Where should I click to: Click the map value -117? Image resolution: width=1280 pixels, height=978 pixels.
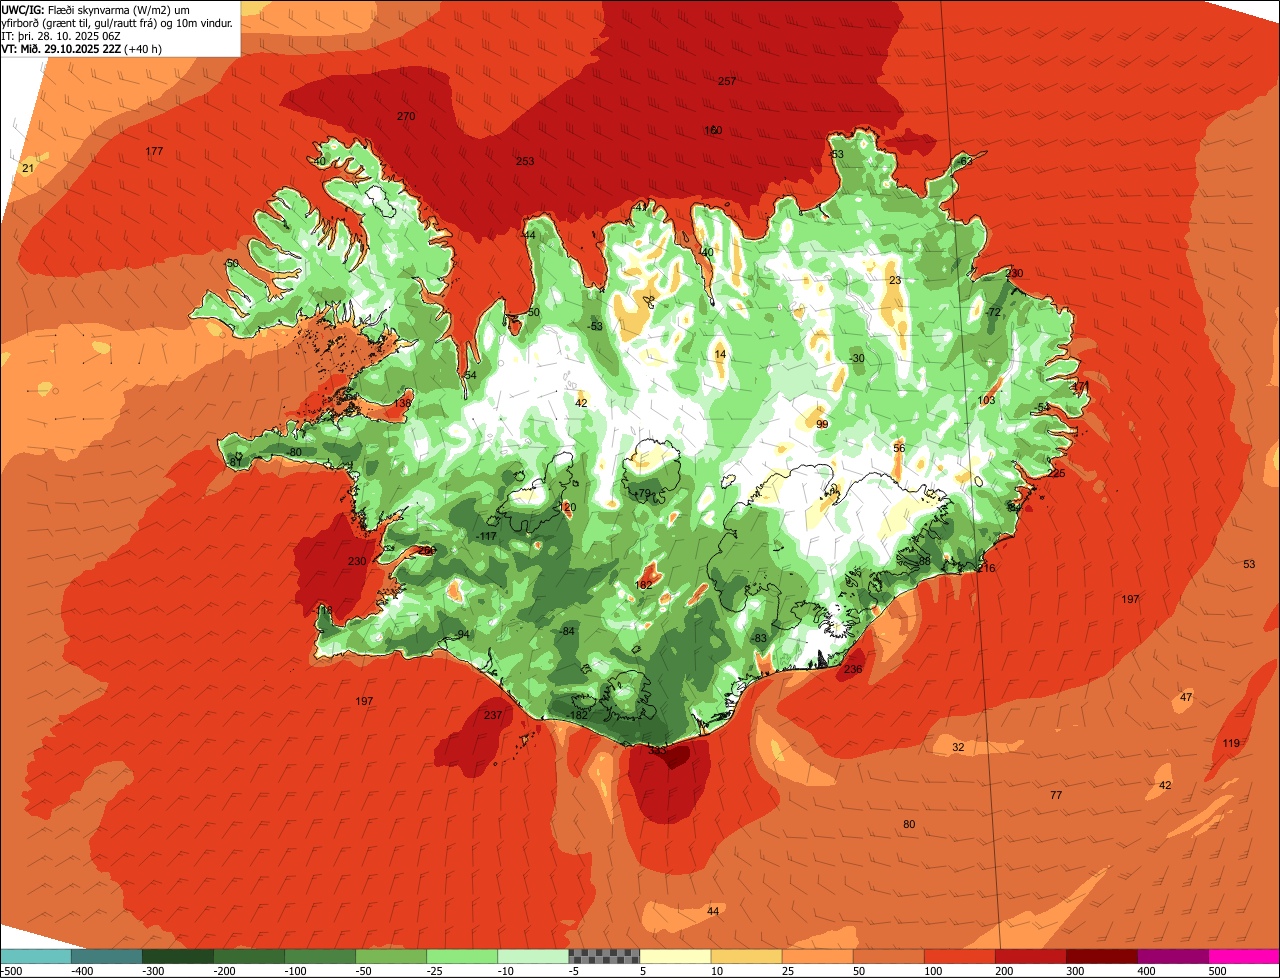487,537
